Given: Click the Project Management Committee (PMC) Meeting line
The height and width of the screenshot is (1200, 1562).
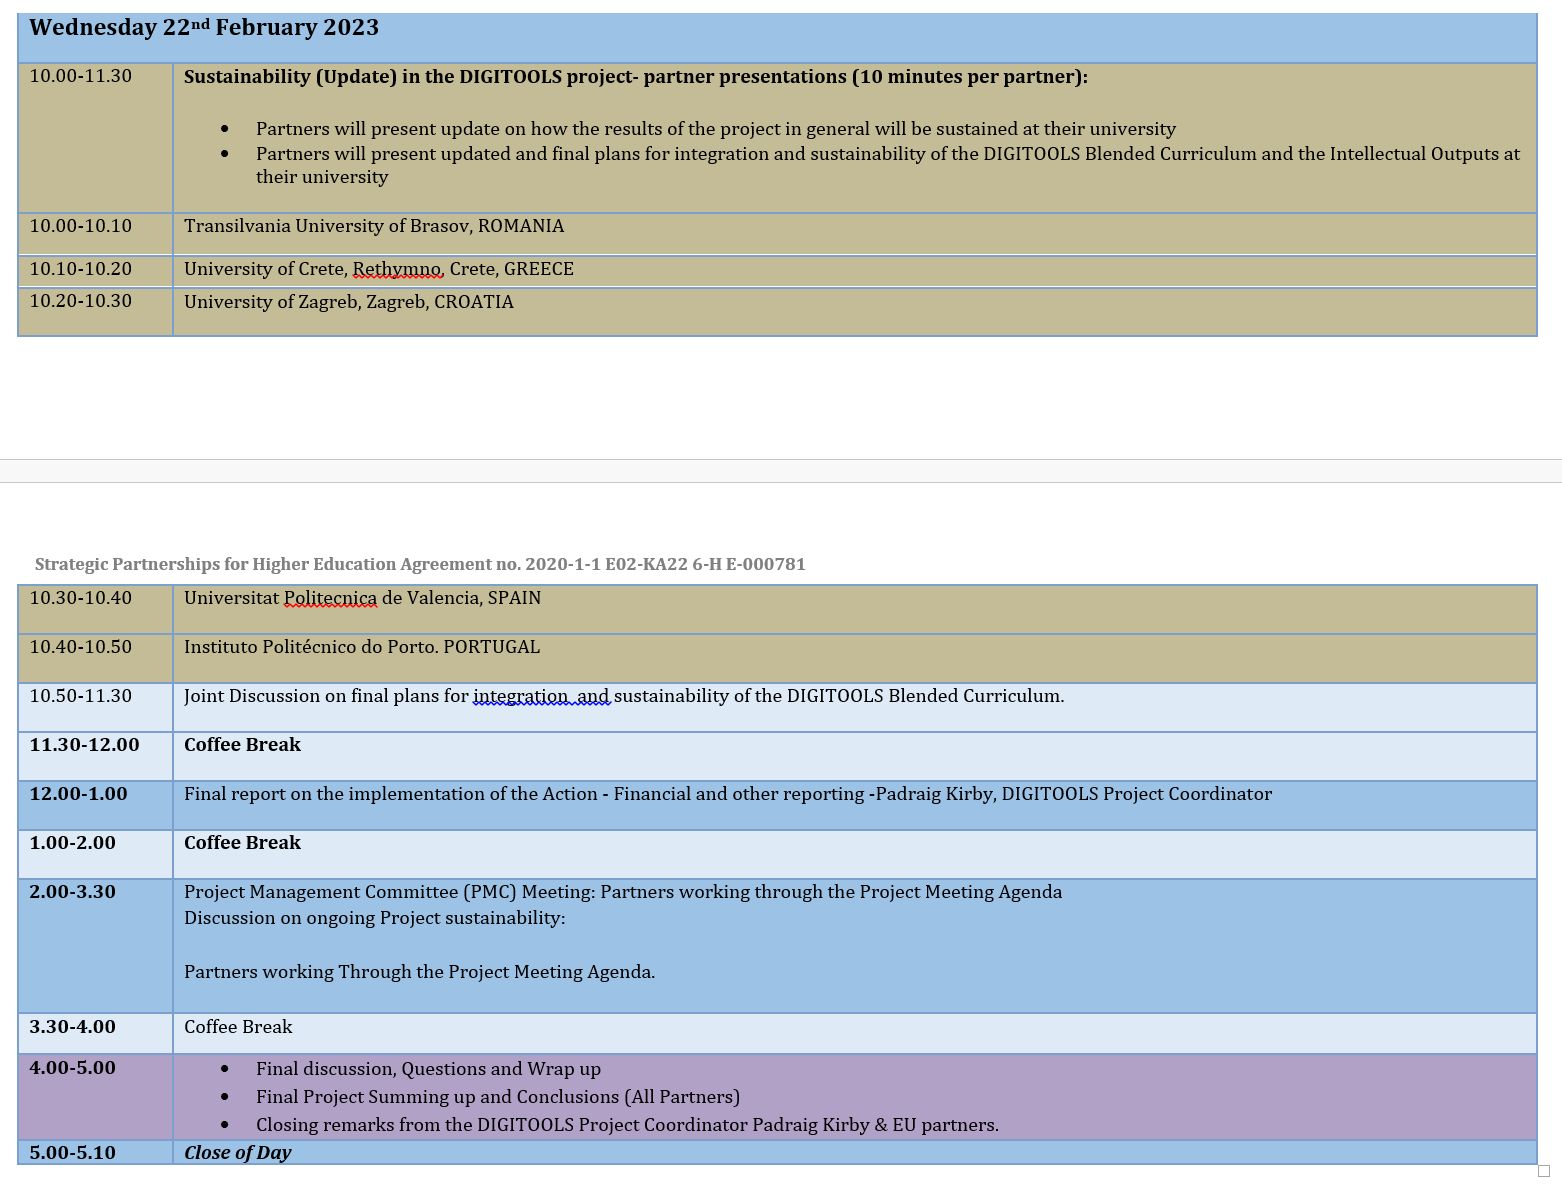Looking at the screenshot, I should 622,892.
